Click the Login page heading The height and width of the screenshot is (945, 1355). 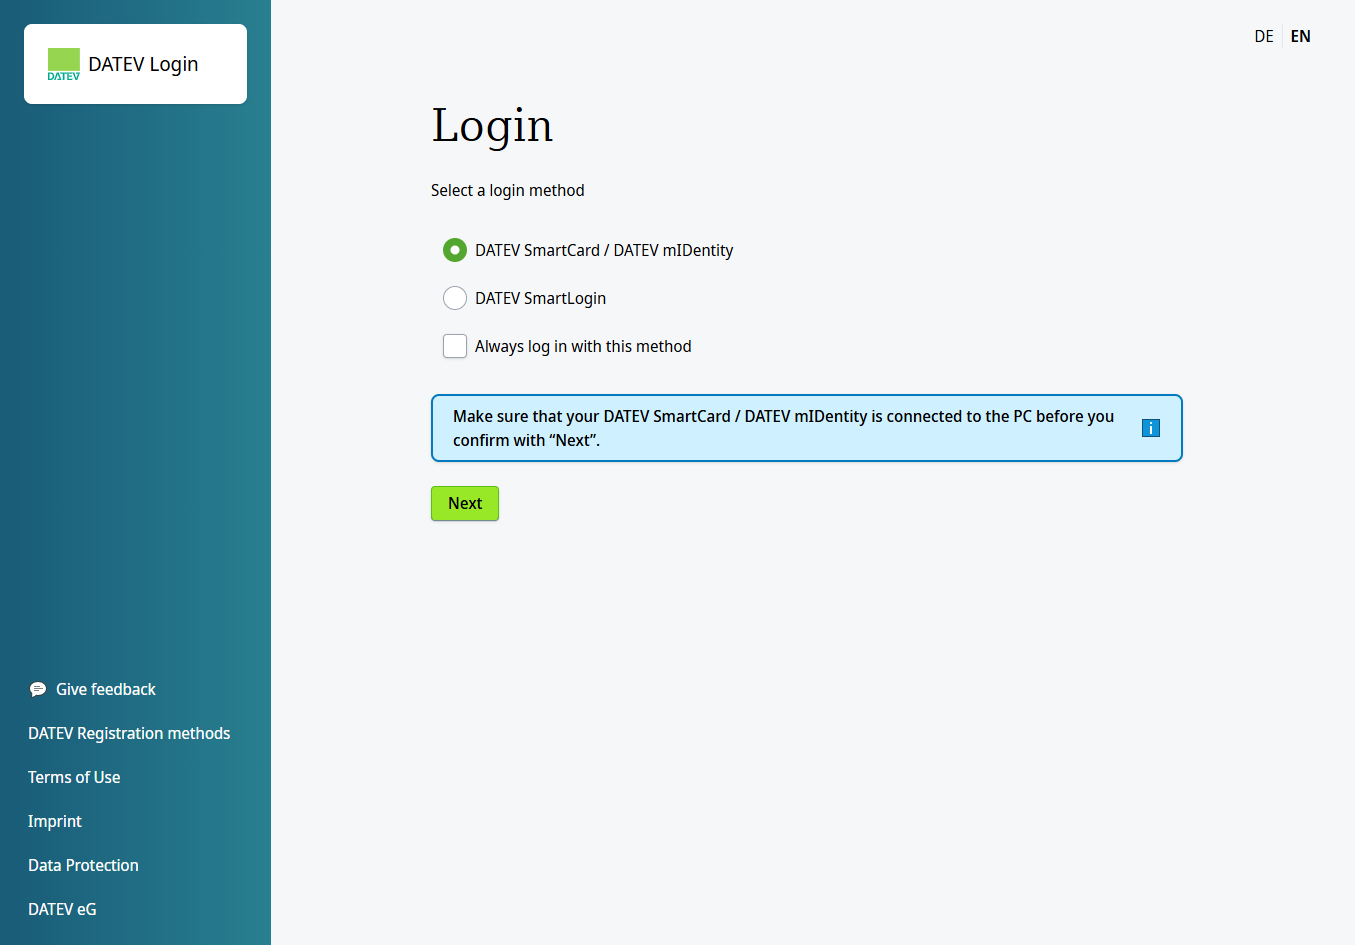coord(492,127)
